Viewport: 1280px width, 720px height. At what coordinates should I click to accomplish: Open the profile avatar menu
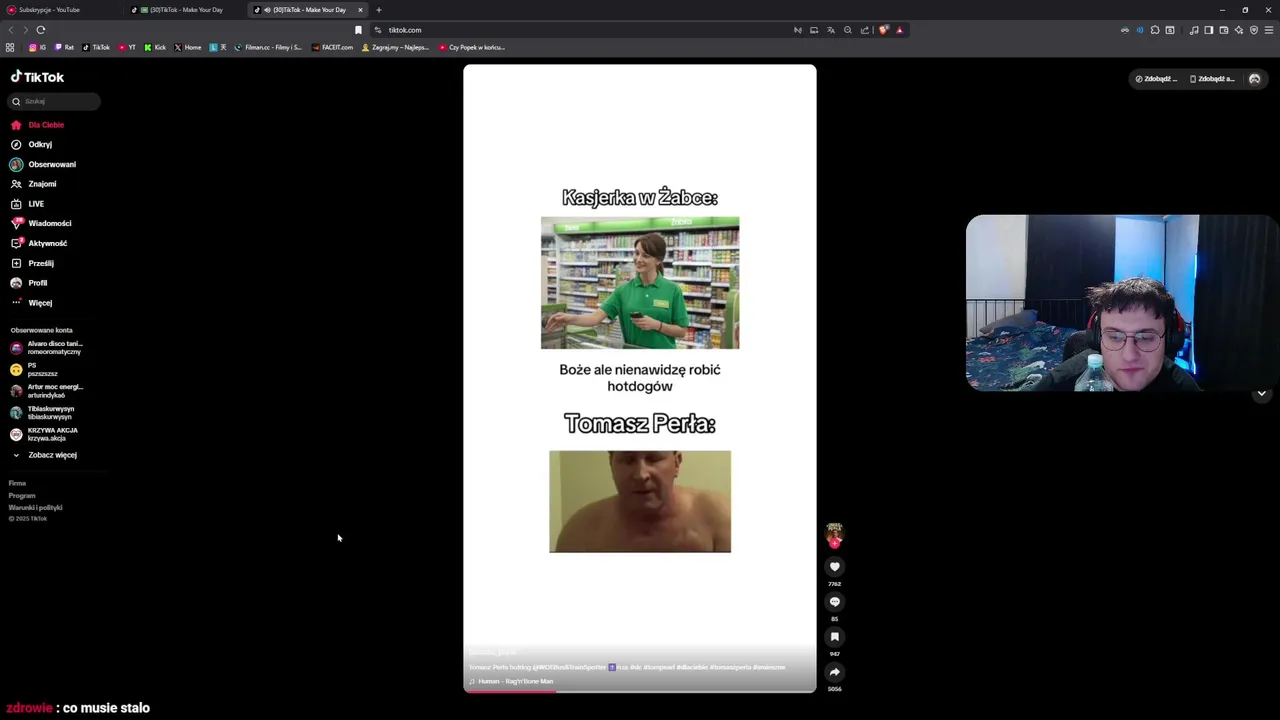click(x=1255, y=79)
